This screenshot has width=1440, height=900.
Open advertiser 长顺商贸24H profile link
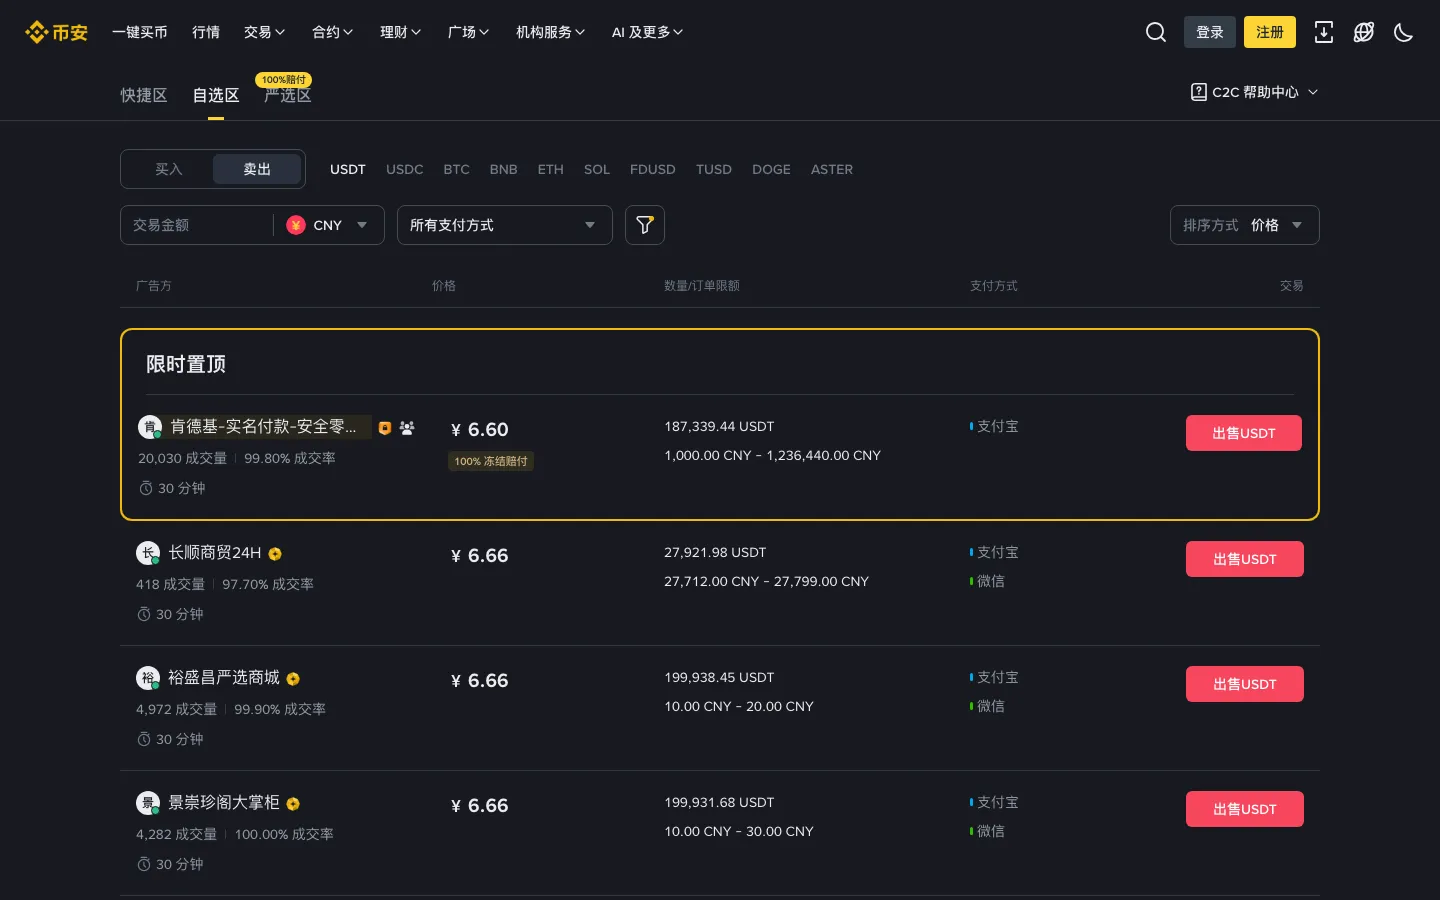tap(215, 553)
